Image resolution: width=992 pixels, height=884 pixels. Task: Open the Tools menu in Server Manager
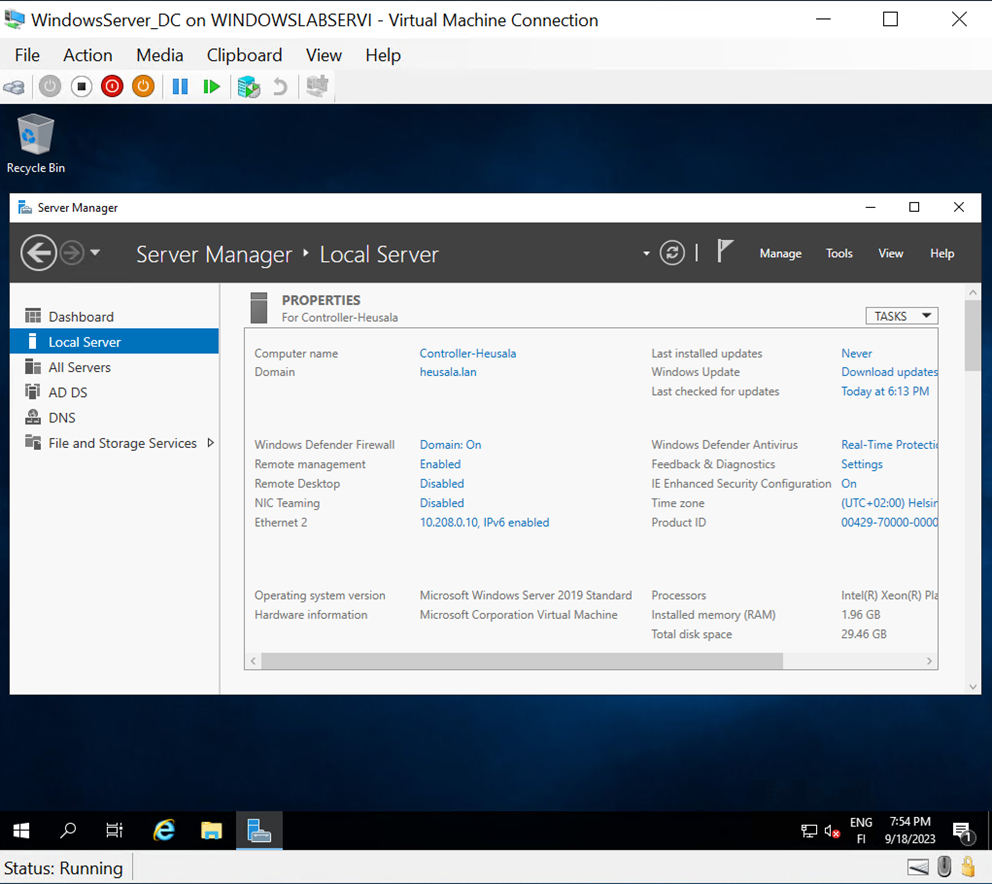coord(839,253)
